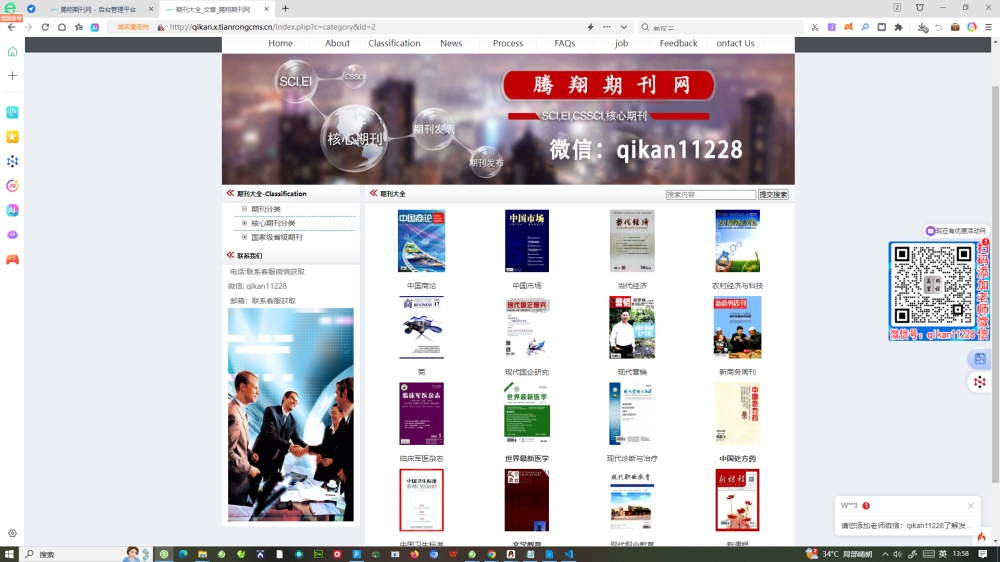Open the sidebar red game controller icon
Screen dimensions: 1000x562
[12, 260]
